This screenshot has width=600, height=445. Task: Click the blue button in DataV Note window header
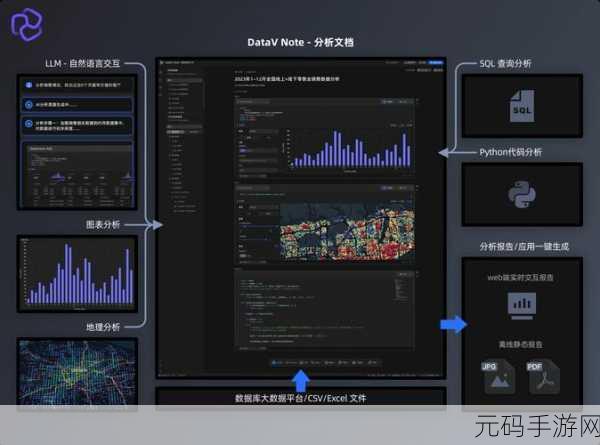coord(436,62)
